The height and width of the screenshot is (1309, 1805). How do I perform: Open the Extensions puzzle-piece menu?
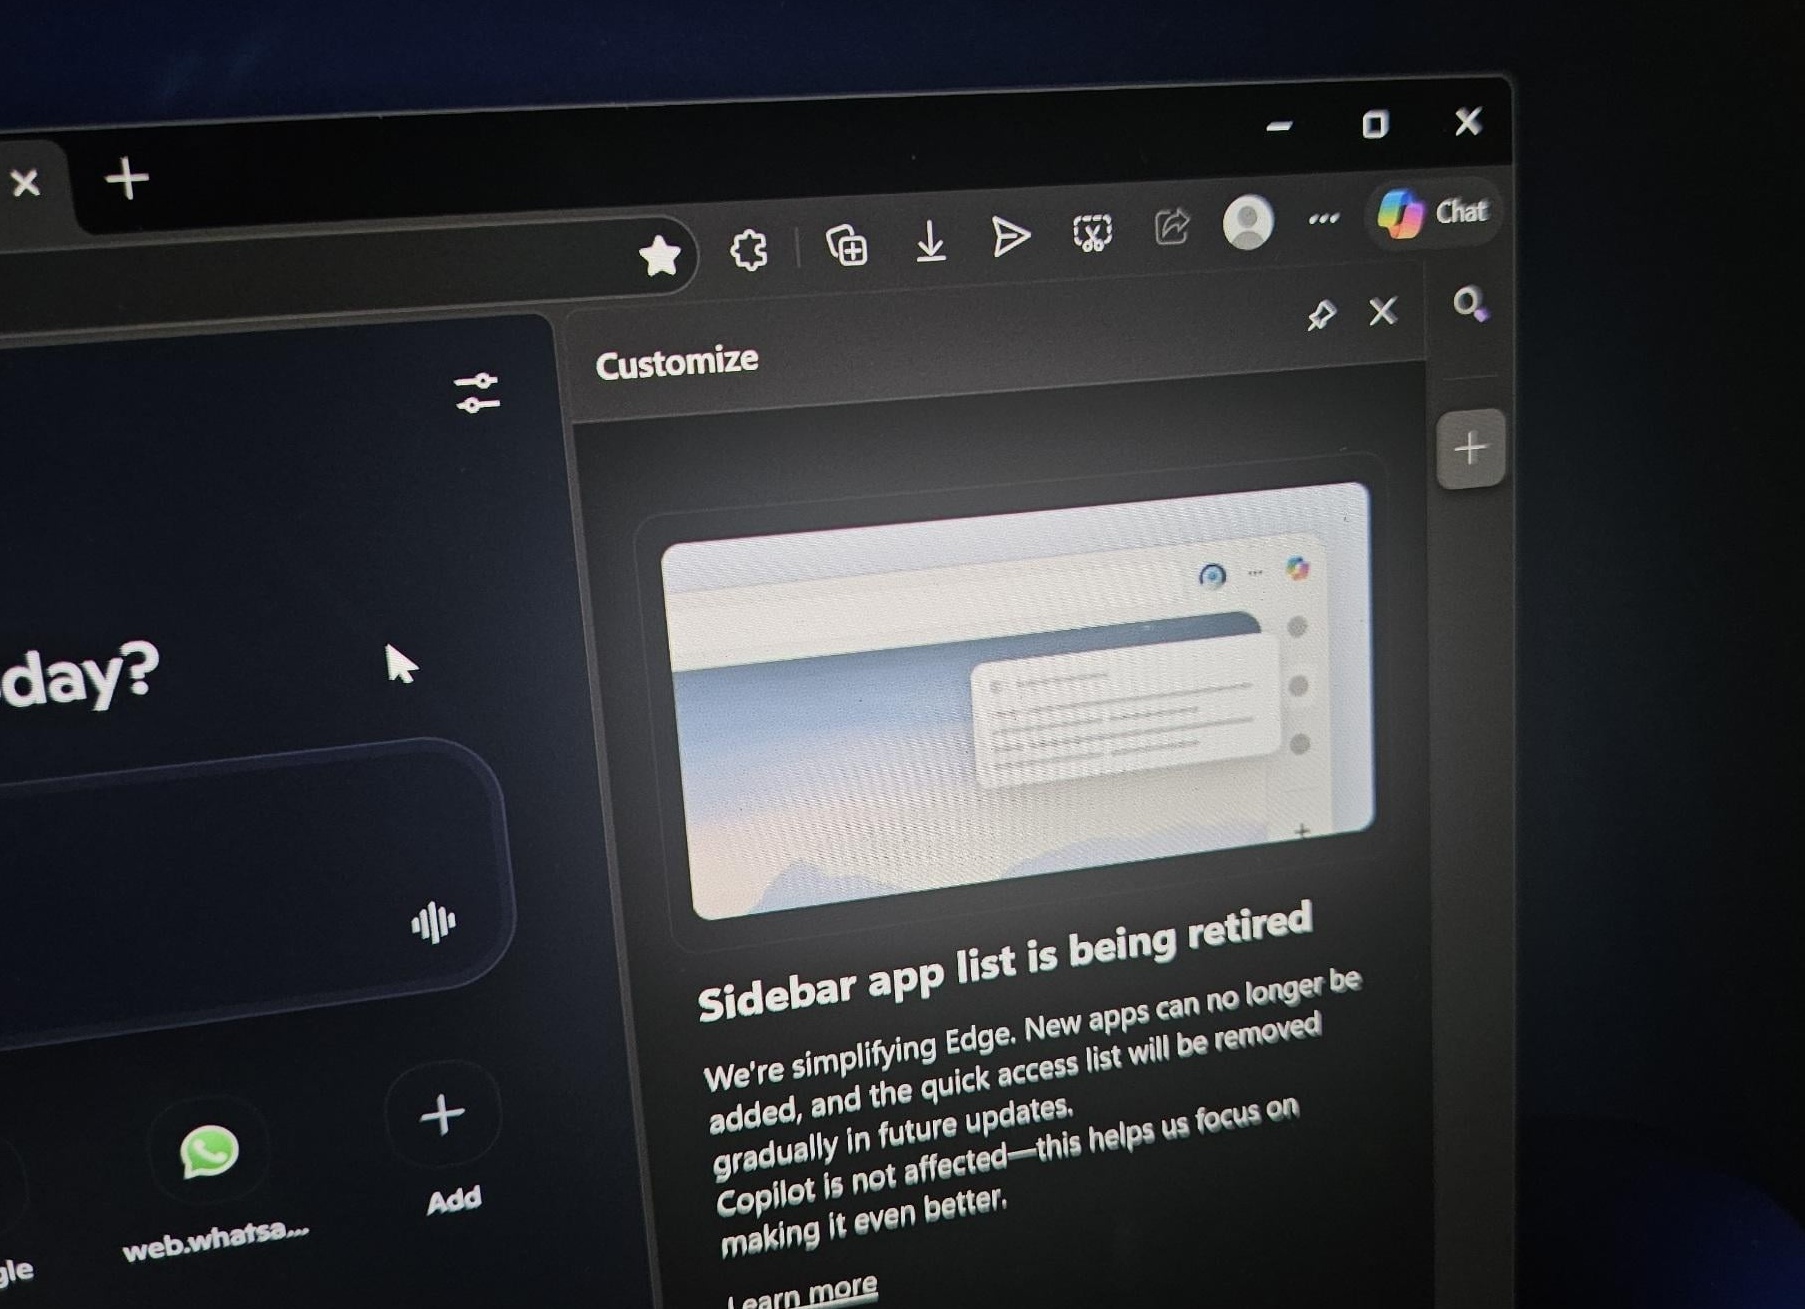[749, 250]
